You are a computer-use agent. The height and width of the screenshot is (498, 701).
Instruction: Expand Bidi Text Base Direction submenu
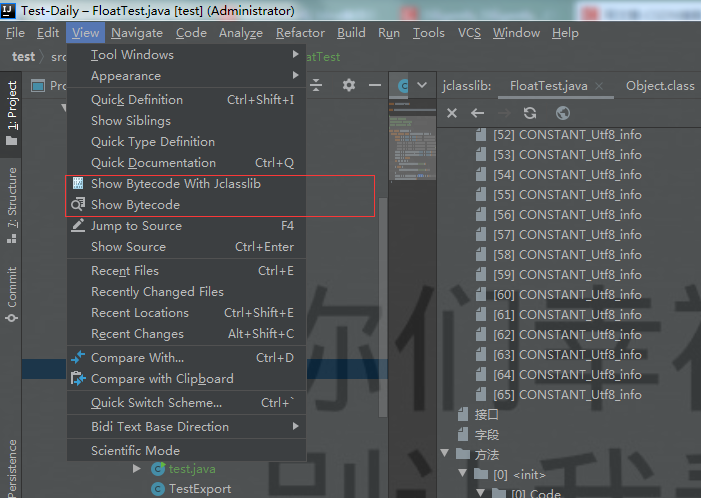(186, 427)
